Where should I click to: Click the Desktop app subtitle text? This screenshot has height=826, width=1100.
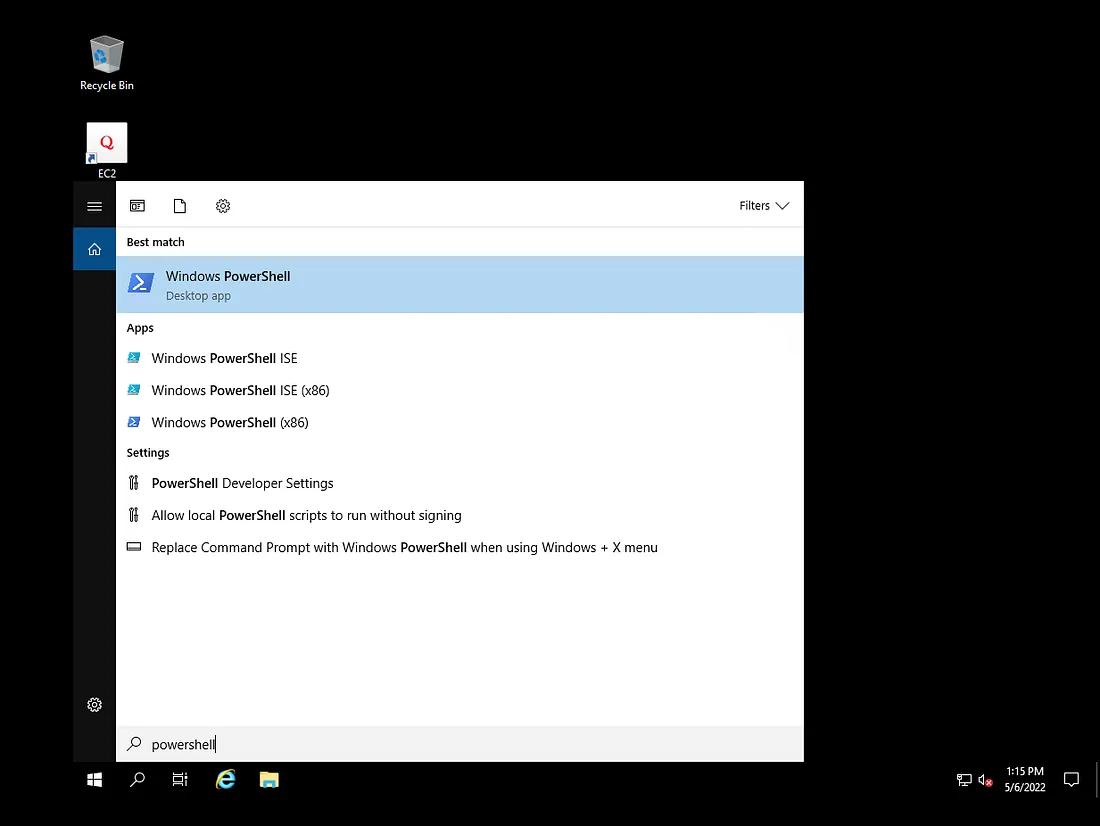[199, 296]
